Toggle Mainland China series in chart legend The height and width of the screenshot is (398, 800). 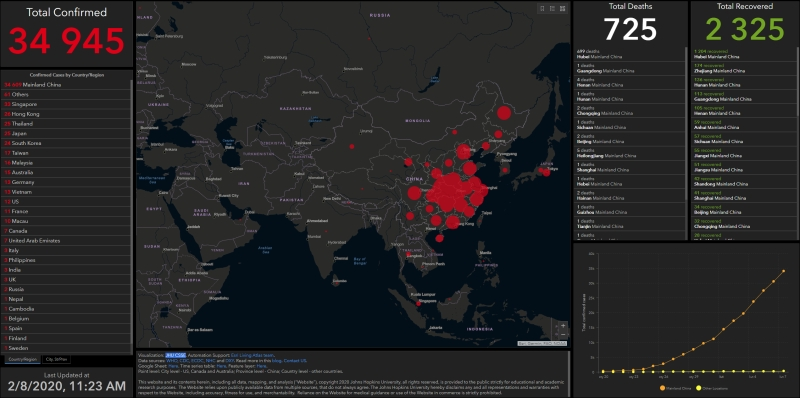pyautogui.click(x=677, y=389)
